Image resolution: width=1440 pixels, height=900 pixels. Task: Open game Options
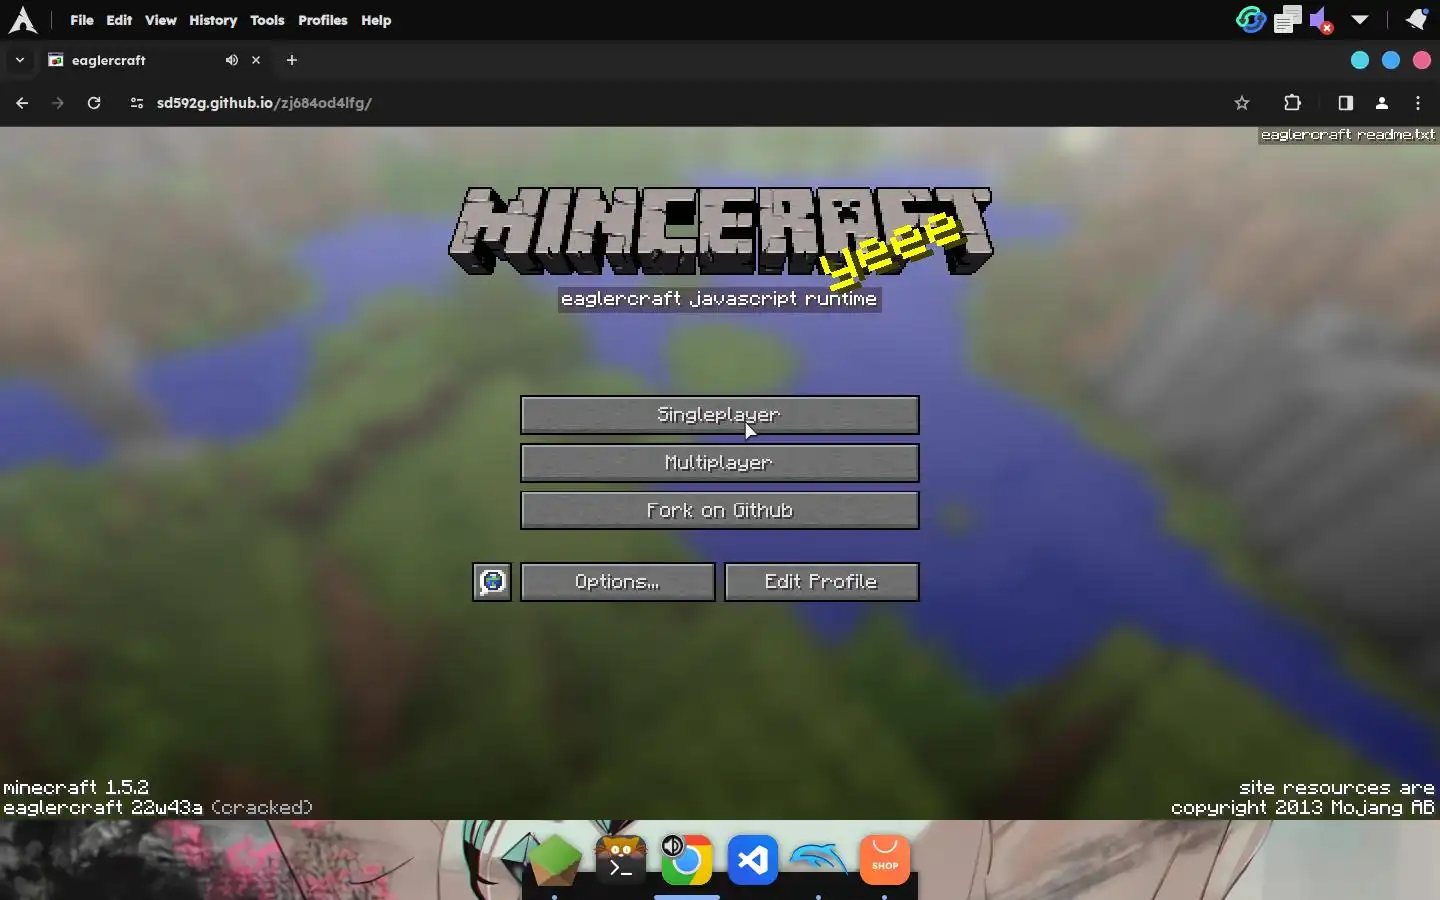coord(618,582)
